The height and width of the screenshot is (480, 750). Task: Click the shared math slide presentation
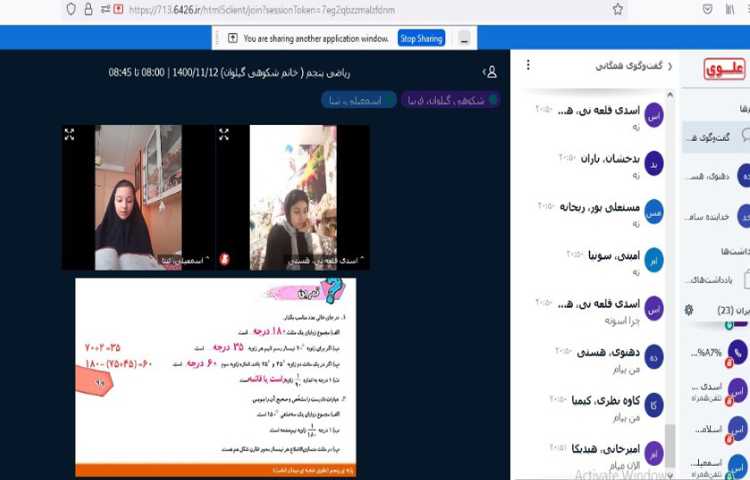216,377
